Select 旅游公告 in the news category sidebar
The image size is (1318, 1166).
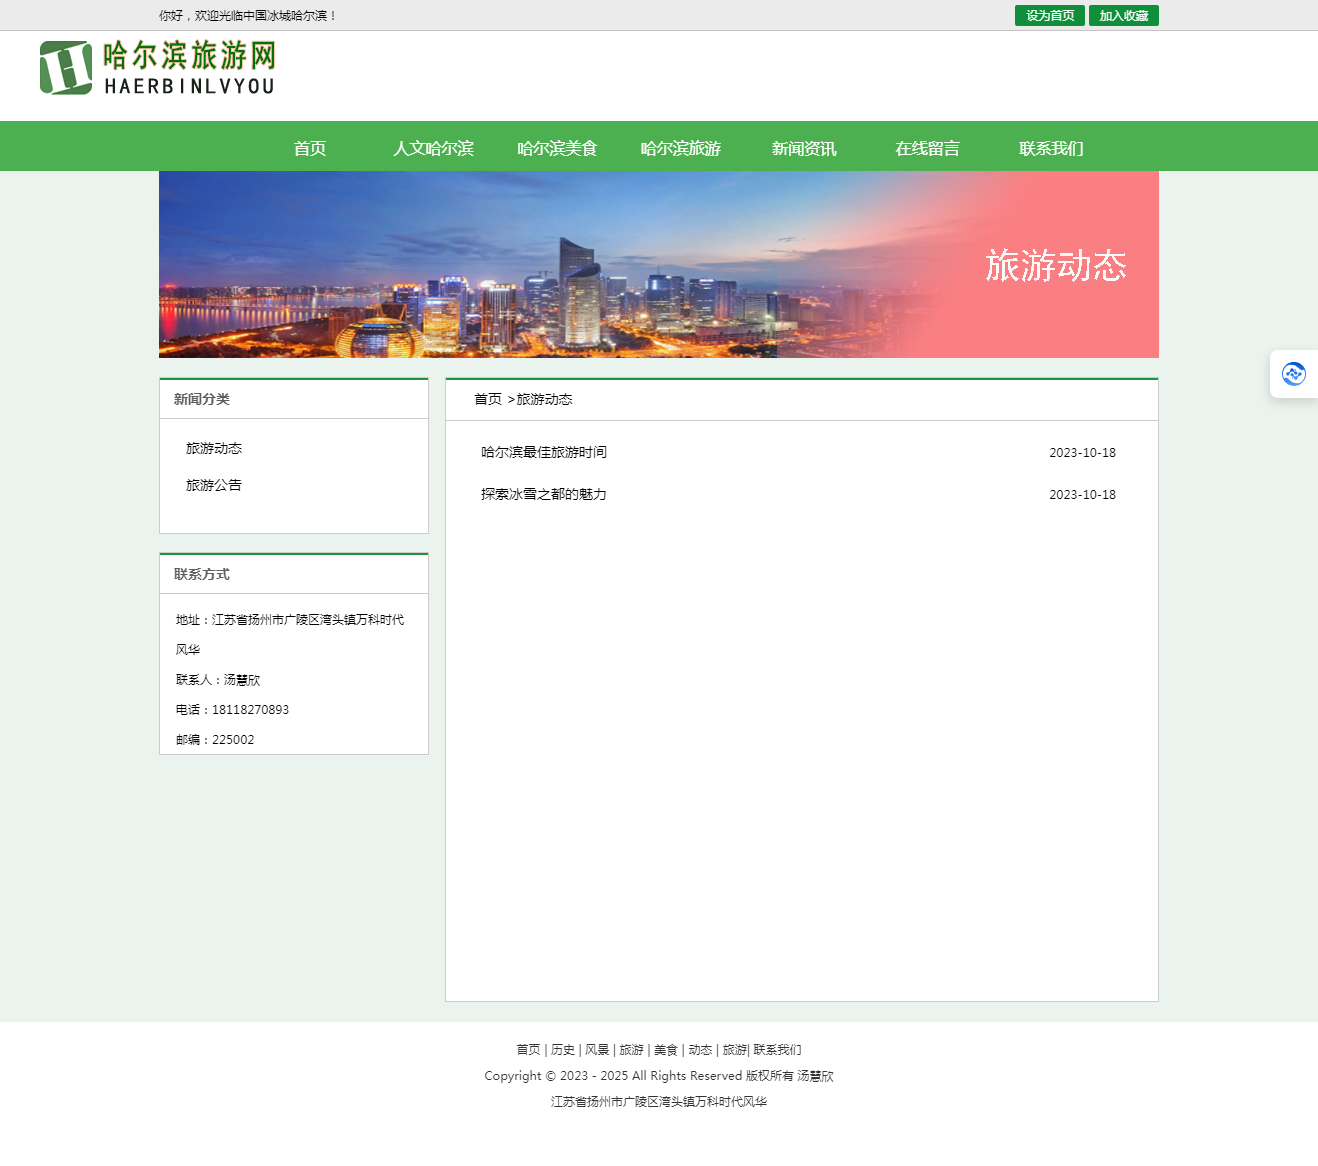[214, 485]
